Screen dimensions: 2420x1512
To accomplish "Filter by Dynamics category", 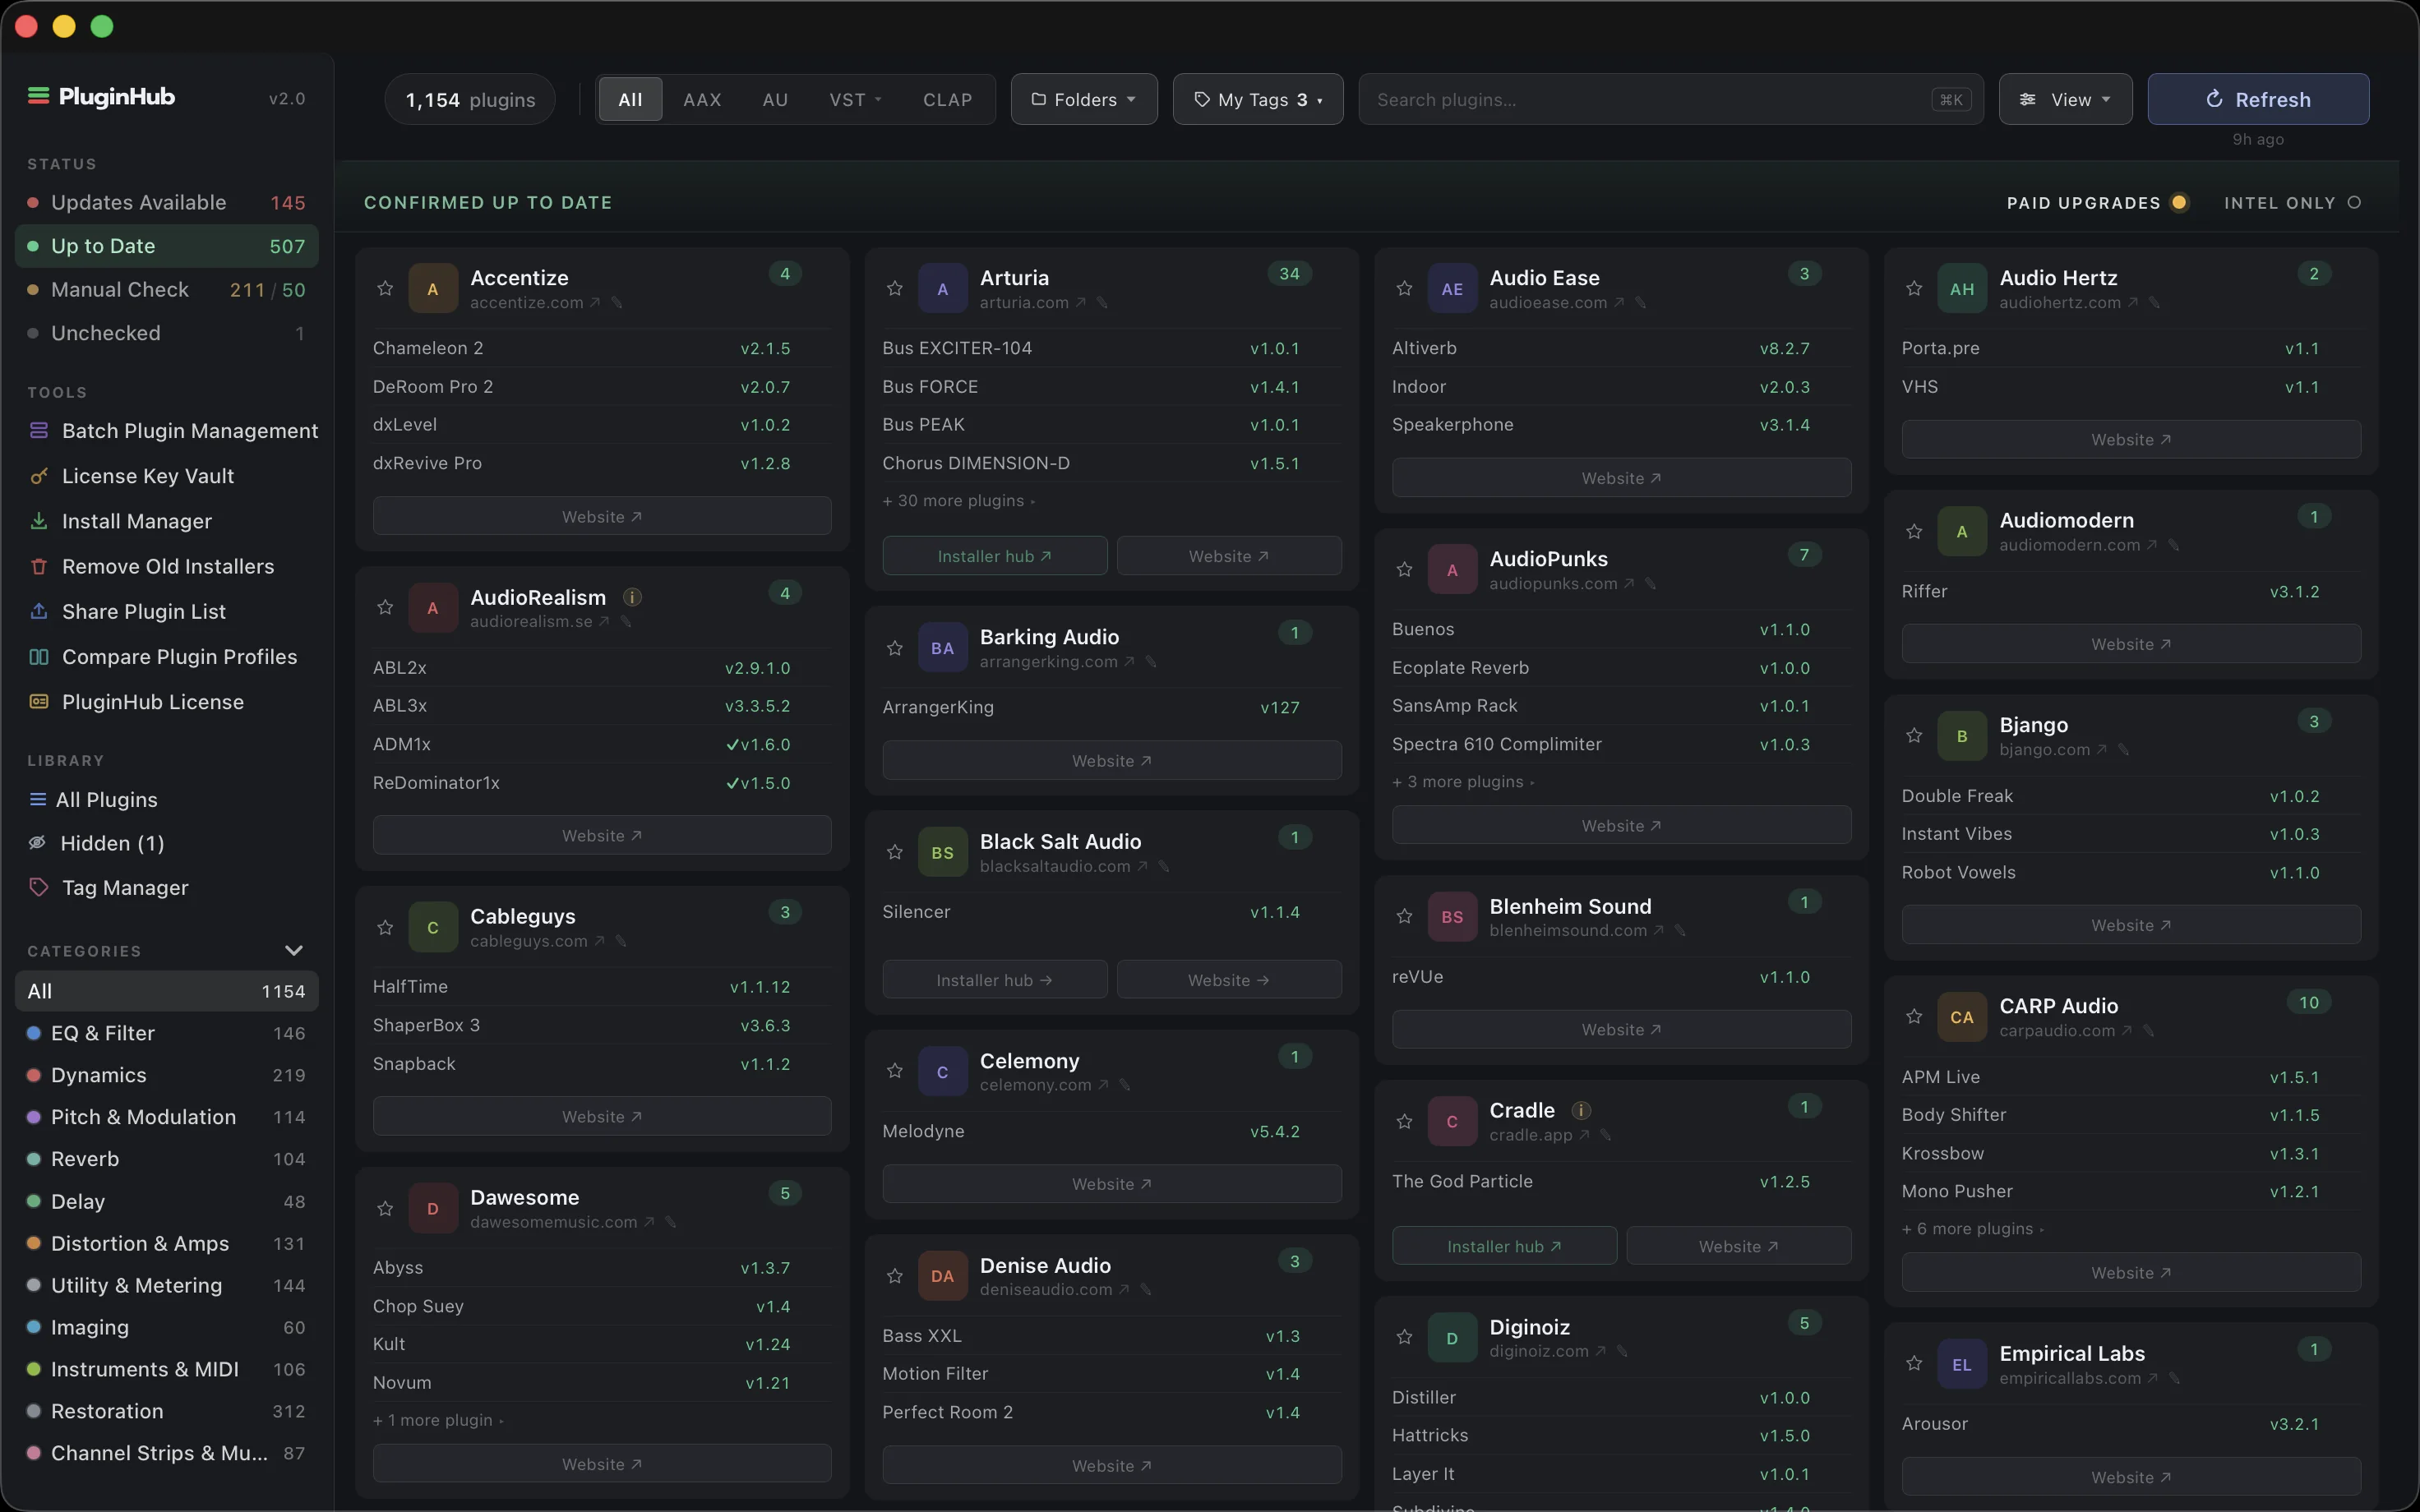I will (166, 1076).
